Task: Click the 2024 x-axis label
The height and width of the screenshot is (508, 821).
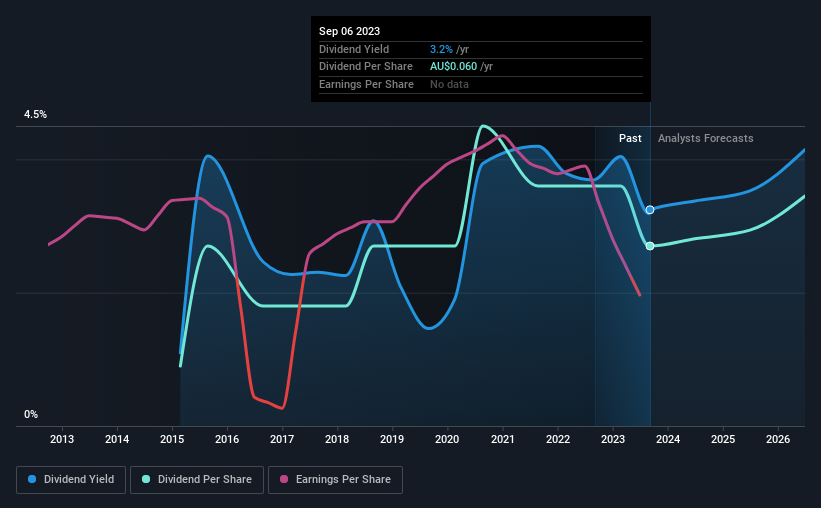Action: pos(668,439)
